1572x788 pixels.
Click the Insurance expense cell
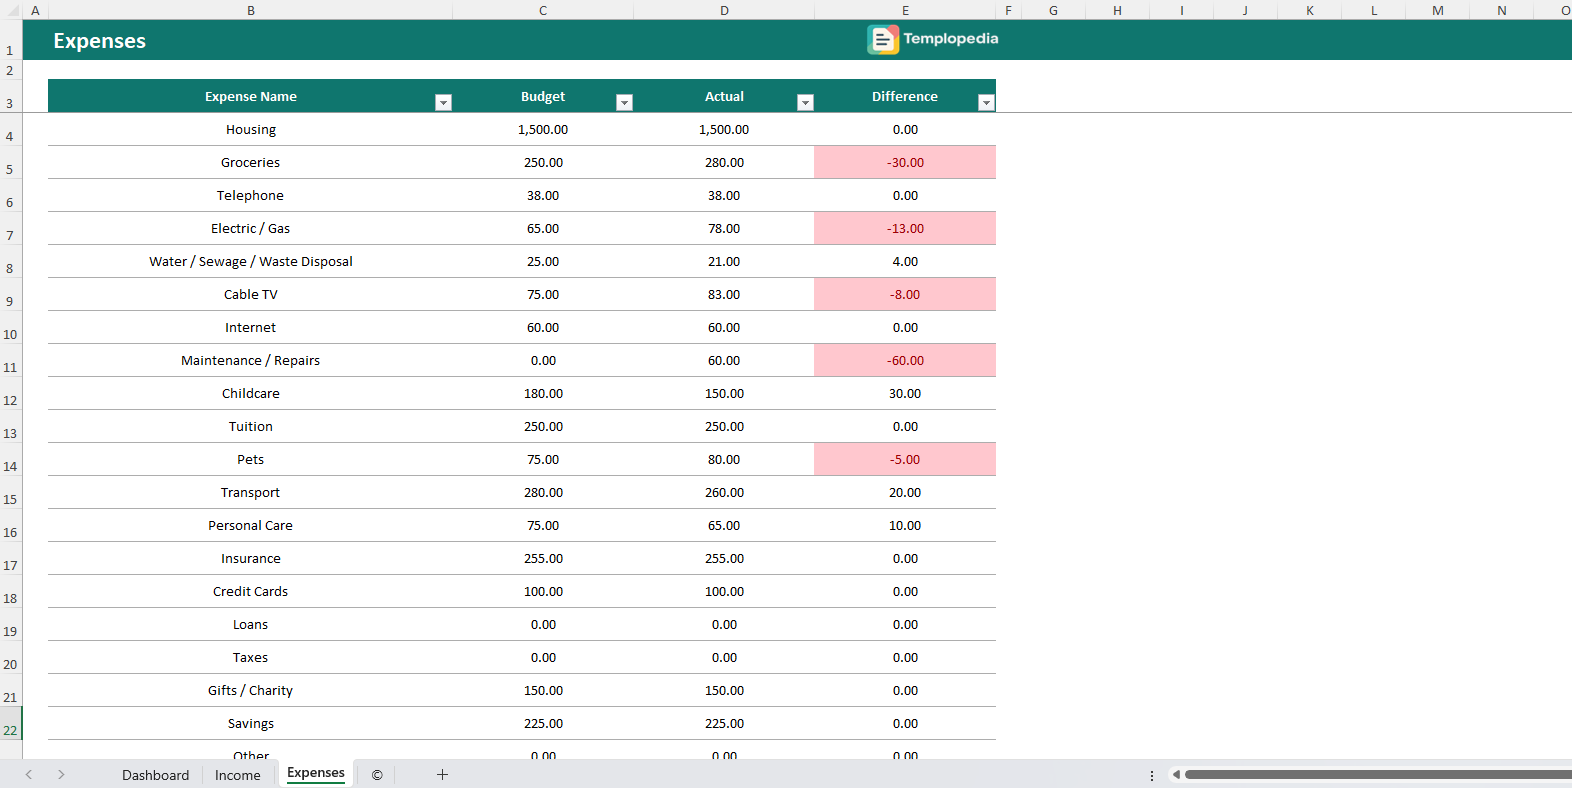click(250, 559)
